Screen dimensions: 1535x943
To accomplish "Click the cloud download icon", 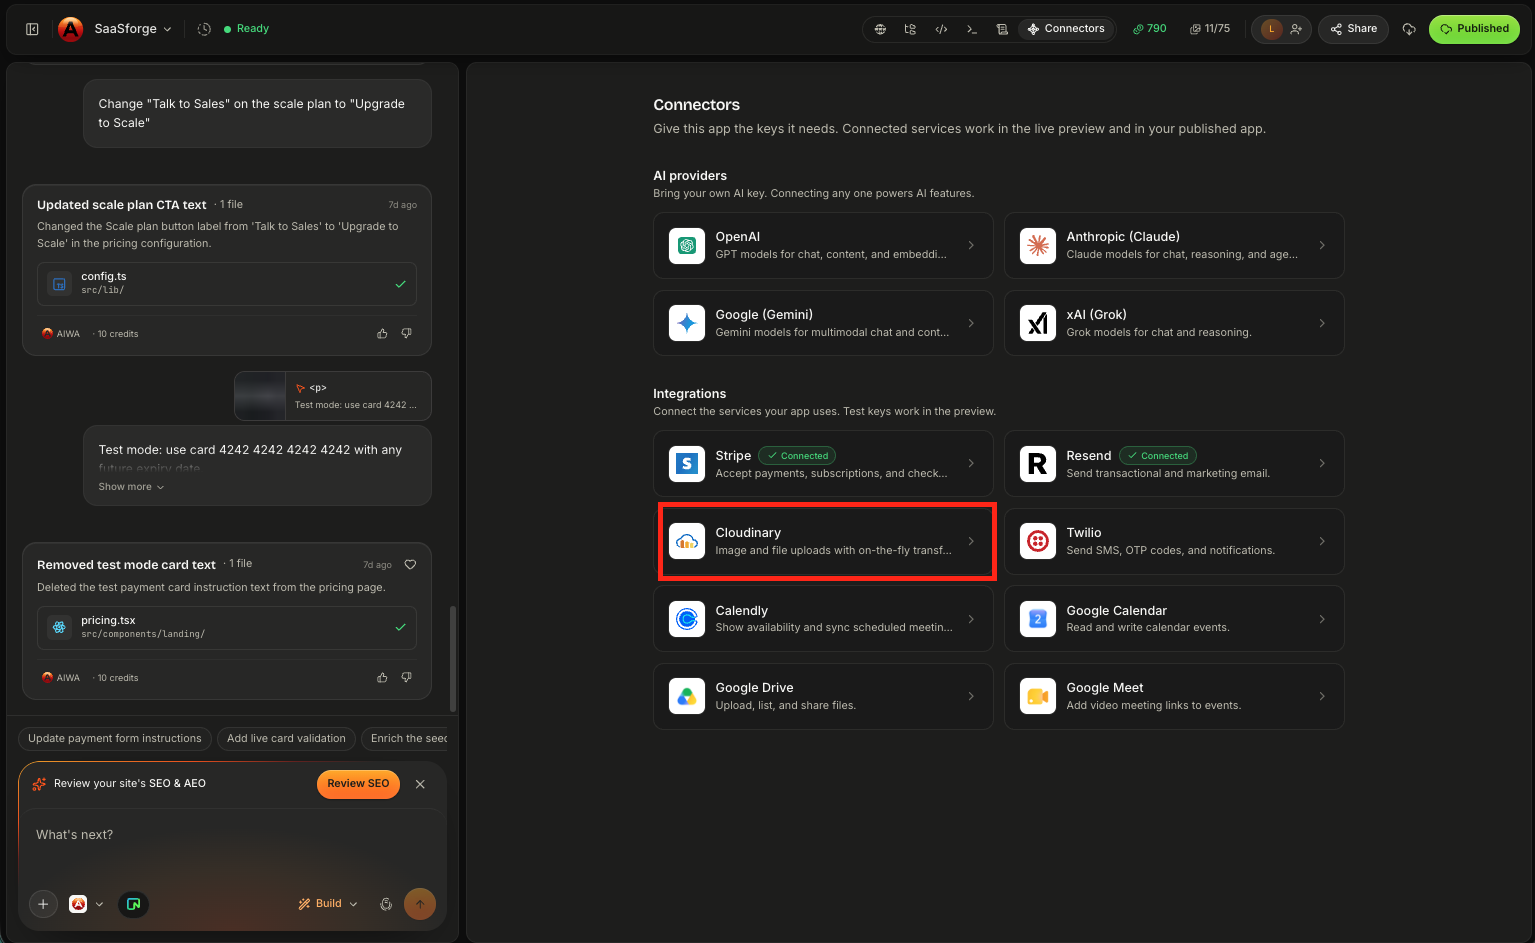I will click(x=1409, y=29).
